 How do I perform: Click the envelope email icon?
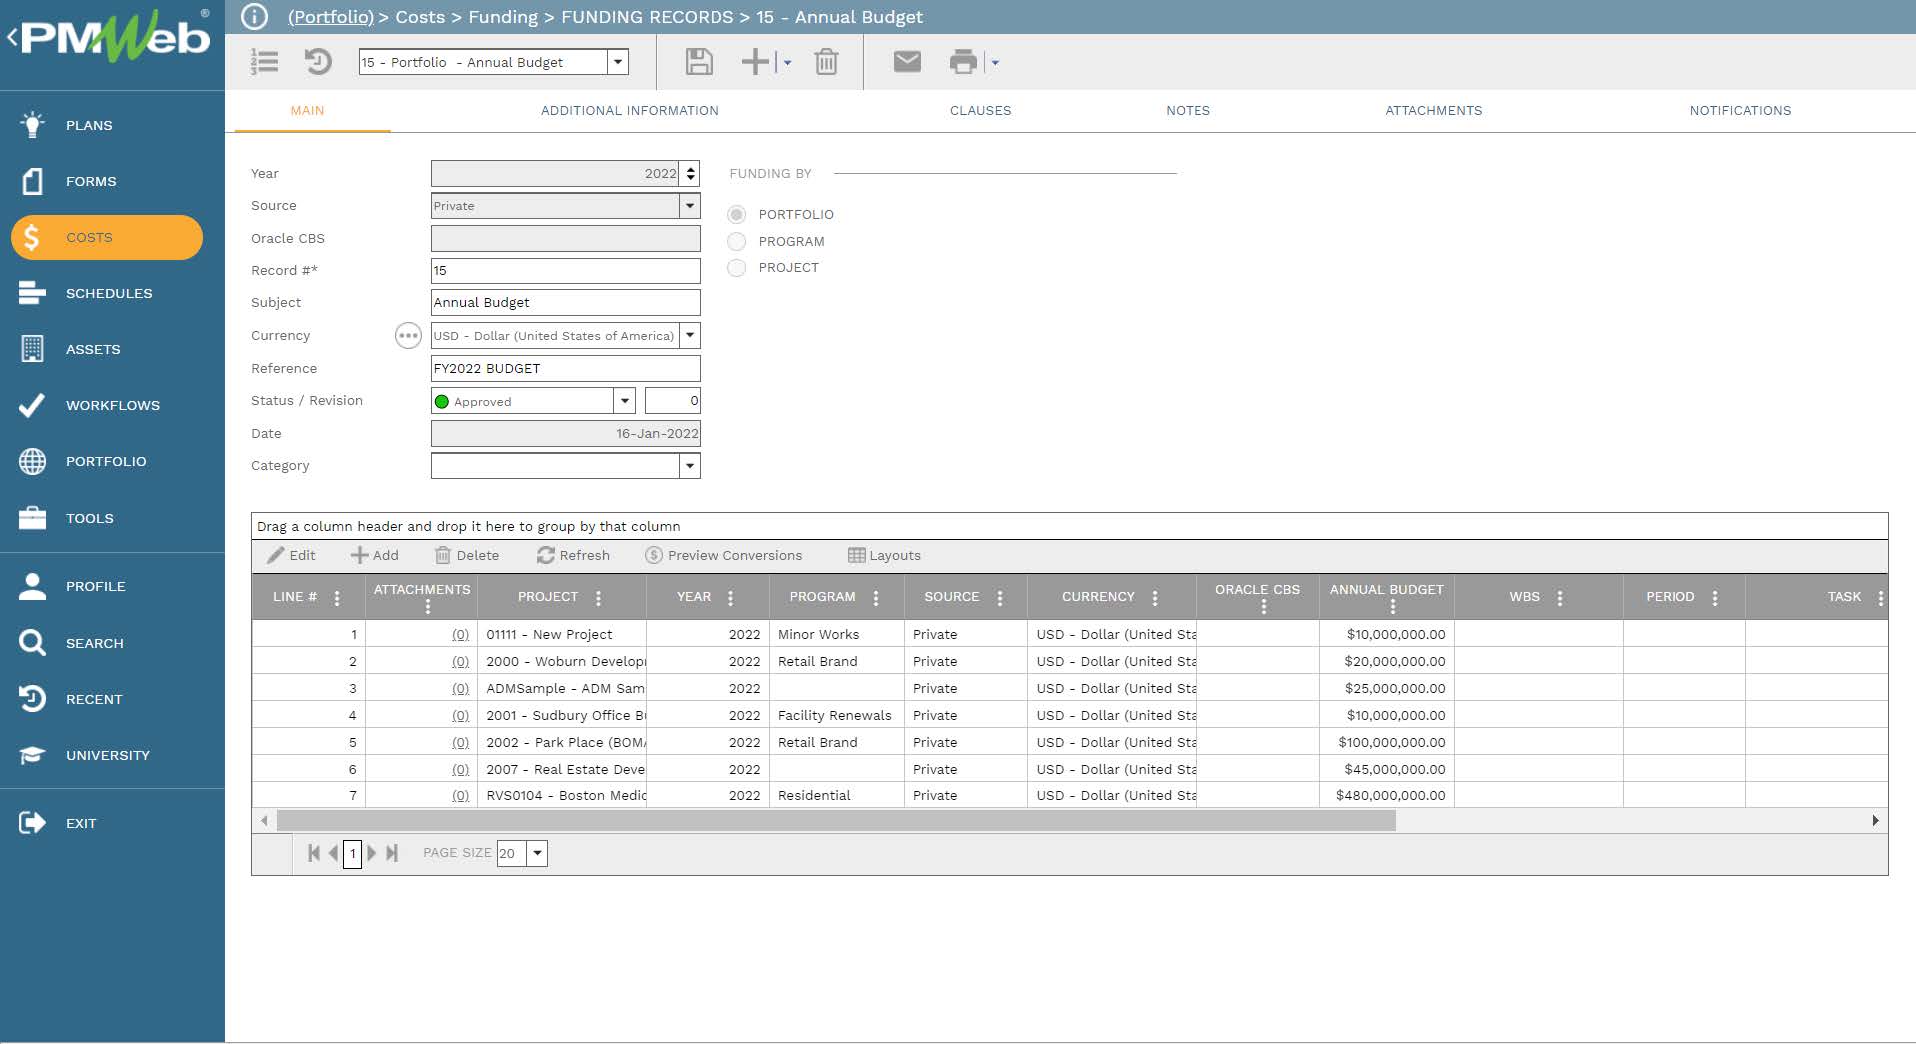pyautogui.click(x=907, y=62)
